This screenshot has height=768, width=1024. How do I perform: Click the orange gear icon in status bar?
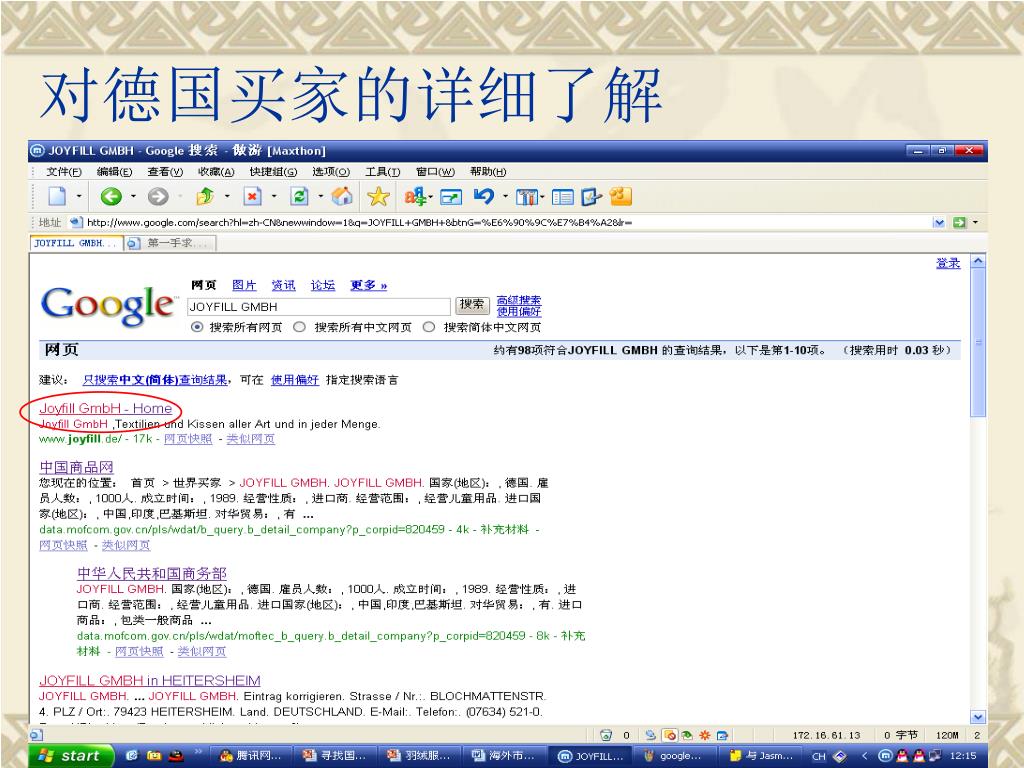coord(705,735)
